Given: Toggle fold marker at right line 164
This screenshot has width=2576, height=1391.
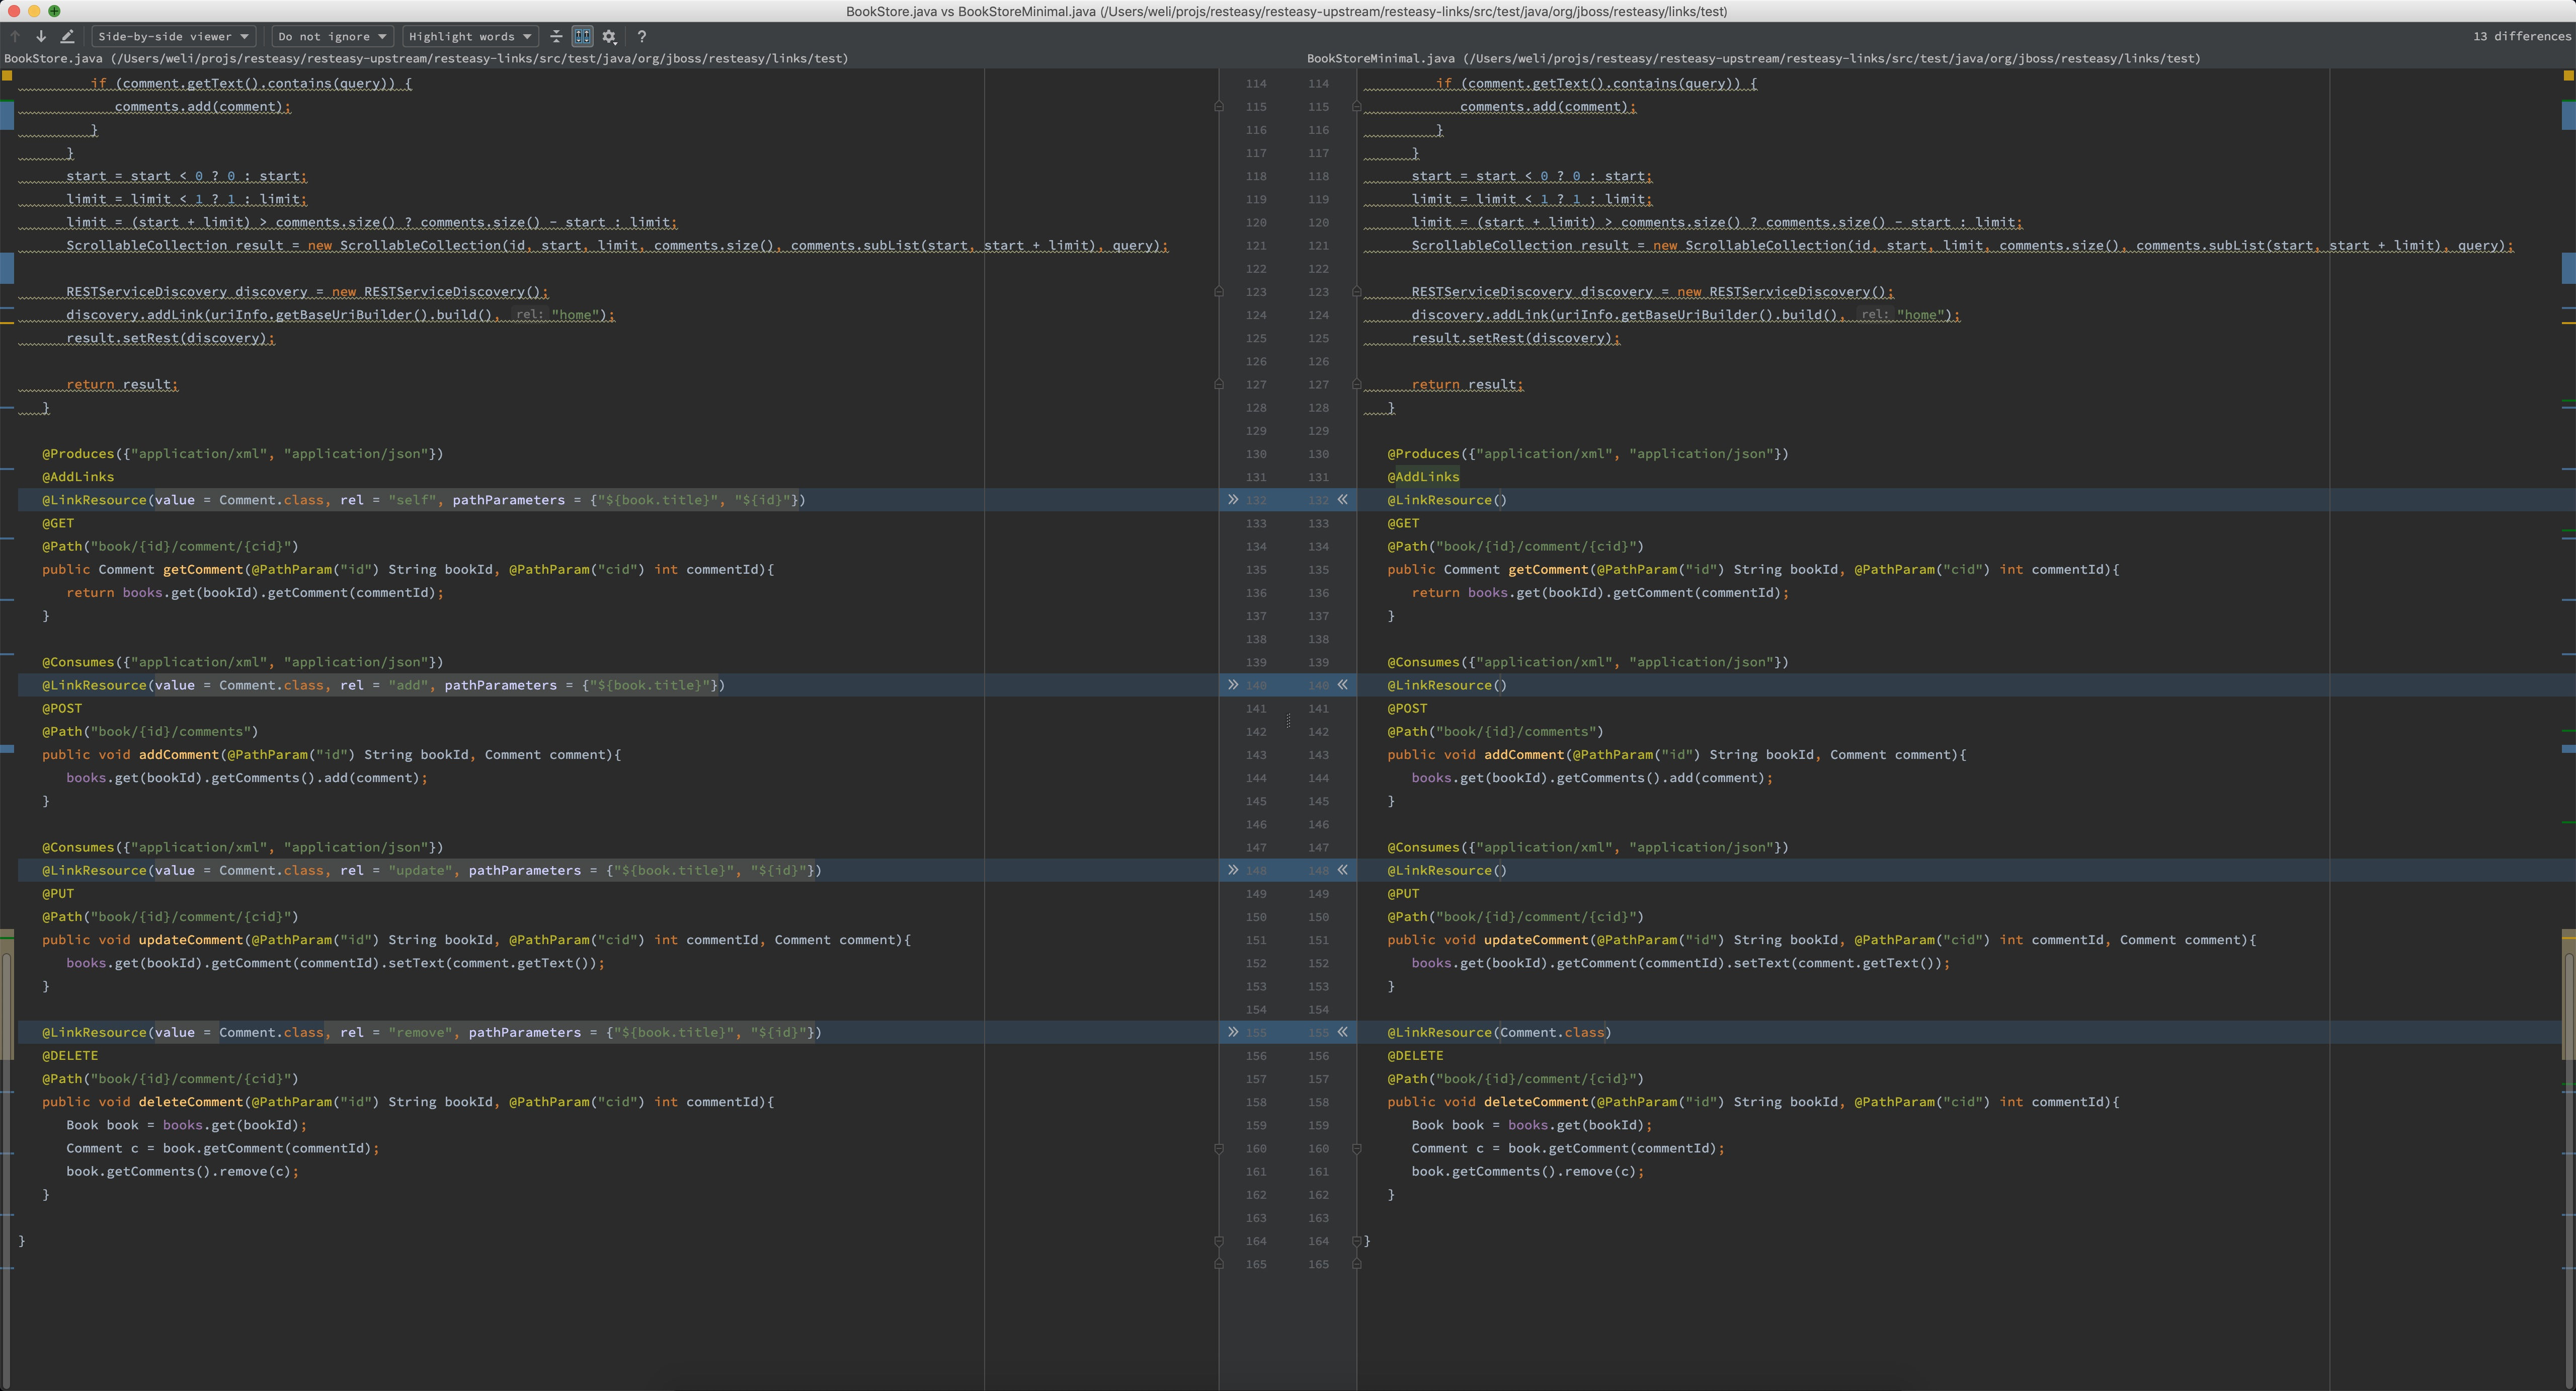Looking at the screenshot, I should [x=1357, y=1241].
